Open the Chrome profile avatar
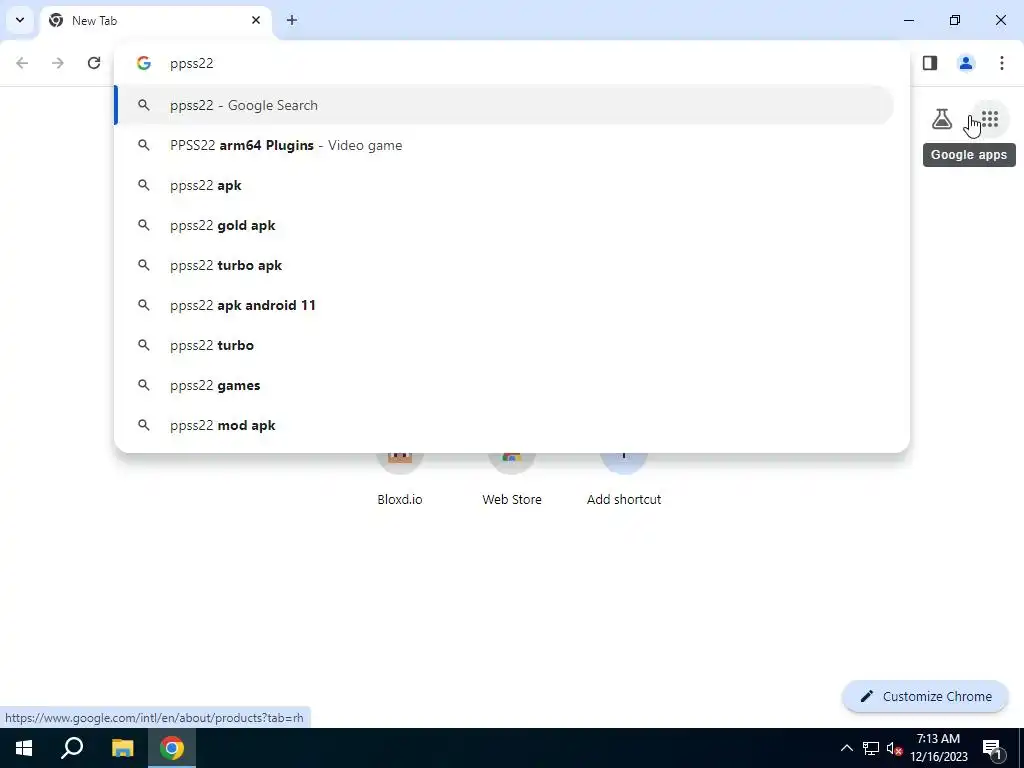 point(966,63)
